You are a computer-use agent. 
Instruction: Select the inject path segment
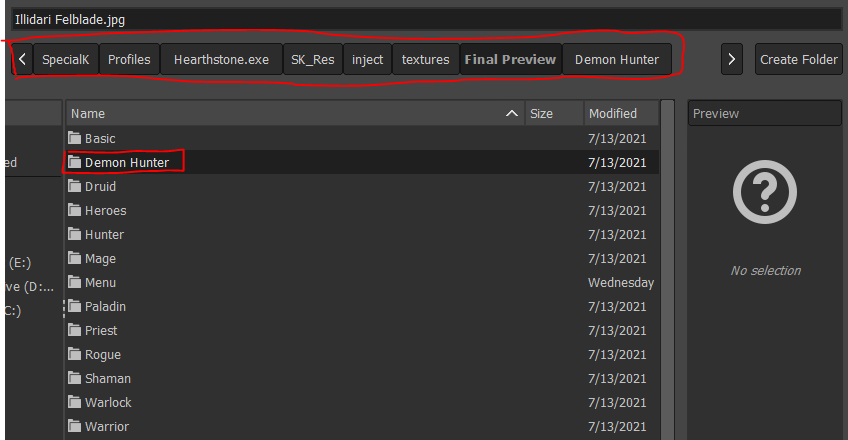tap(367, 60)
